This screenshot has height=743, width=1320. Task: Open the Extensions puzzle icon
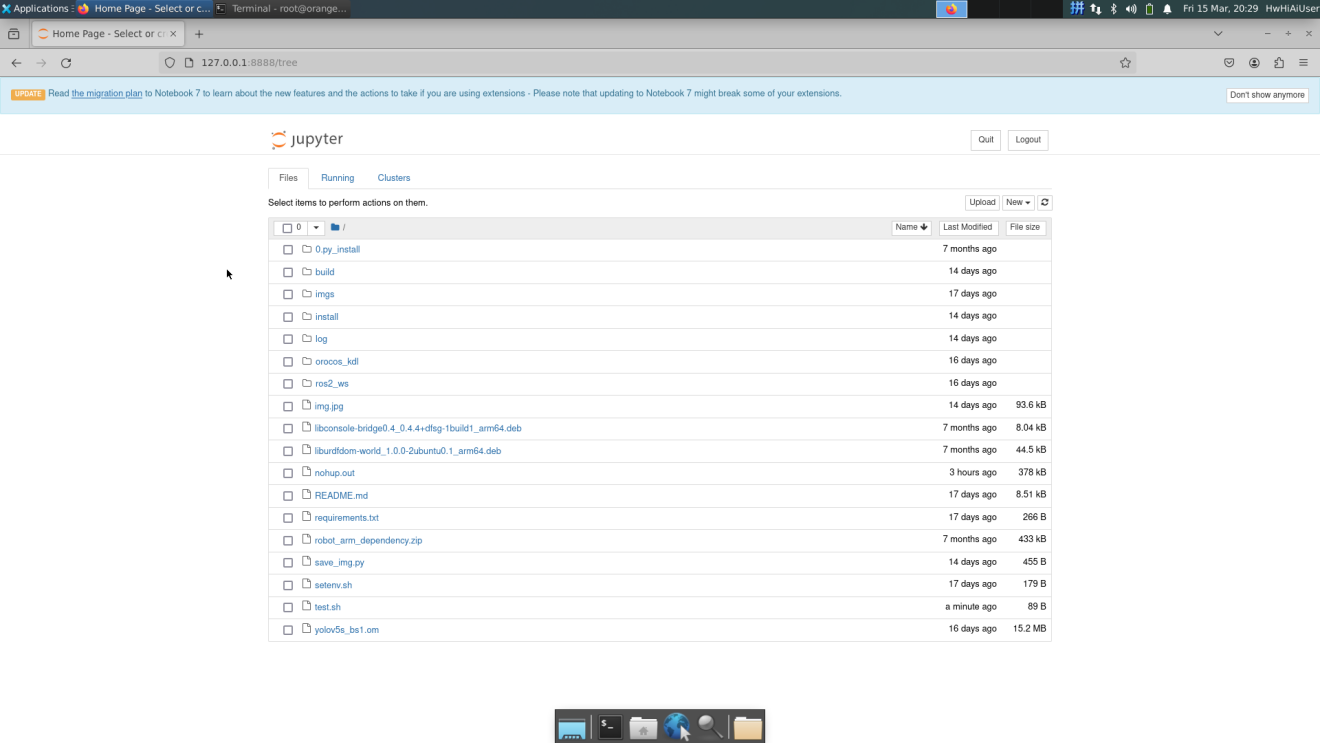(1279, 62)
